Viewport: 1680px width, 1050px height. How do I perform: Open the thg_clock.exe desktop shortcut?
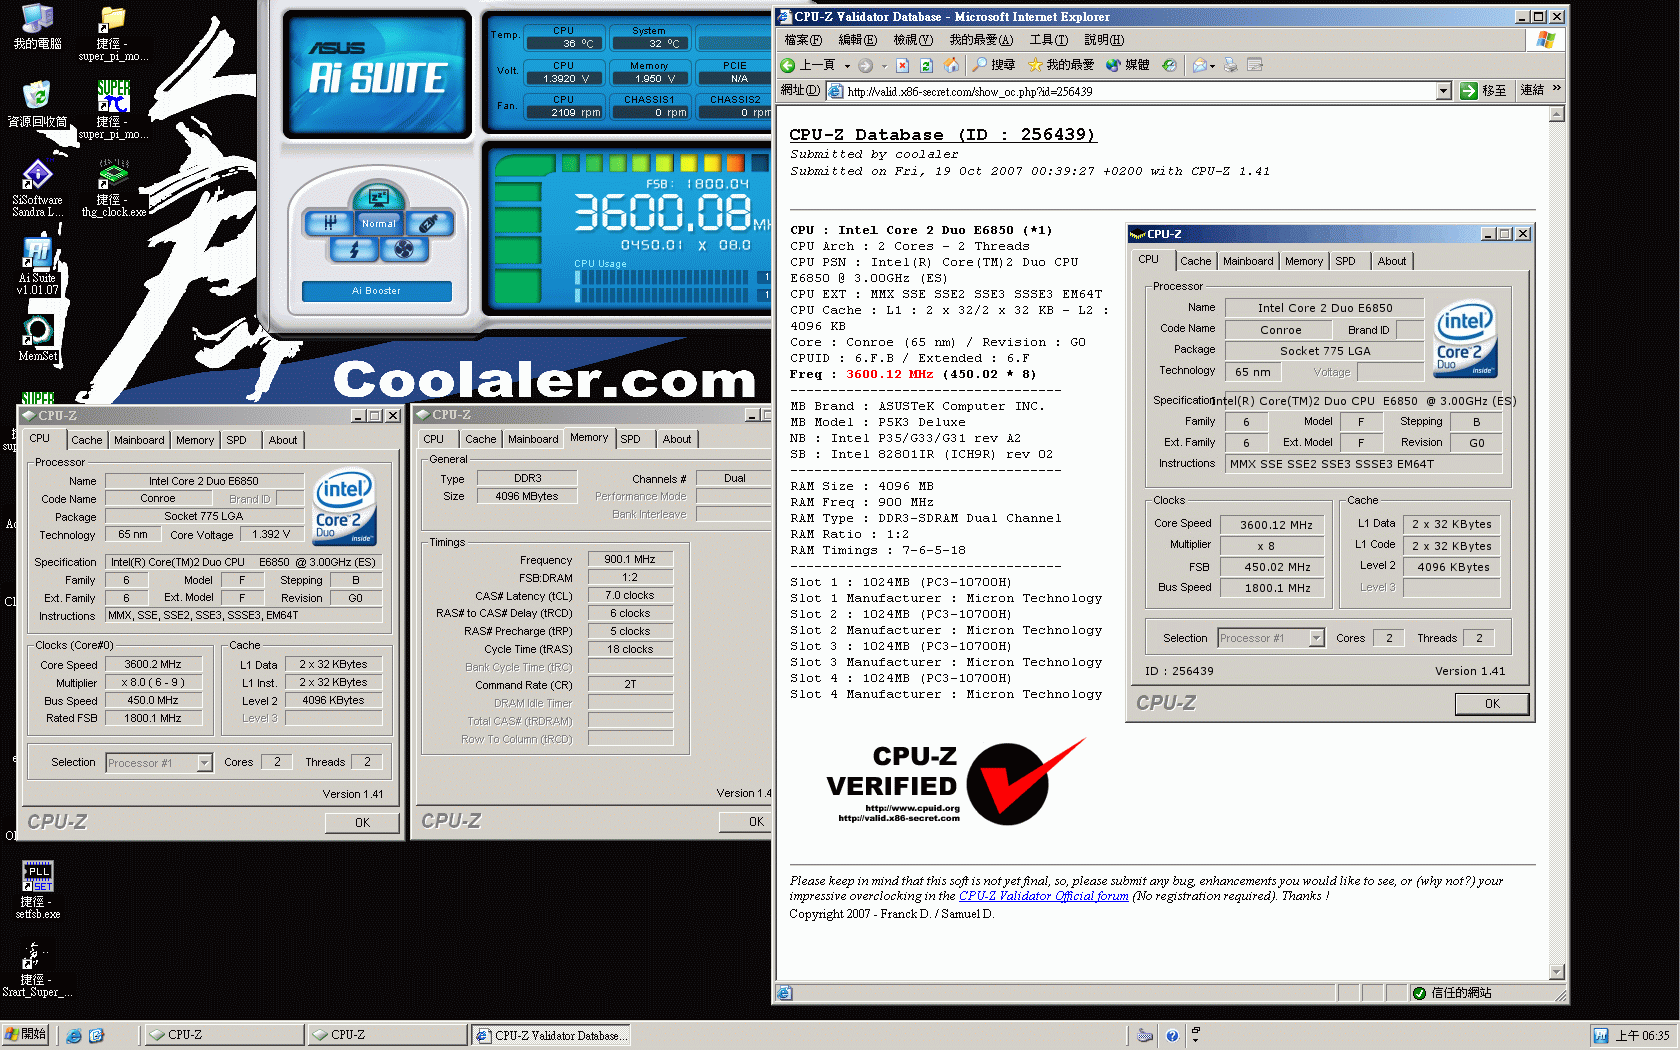pos(113,188)
